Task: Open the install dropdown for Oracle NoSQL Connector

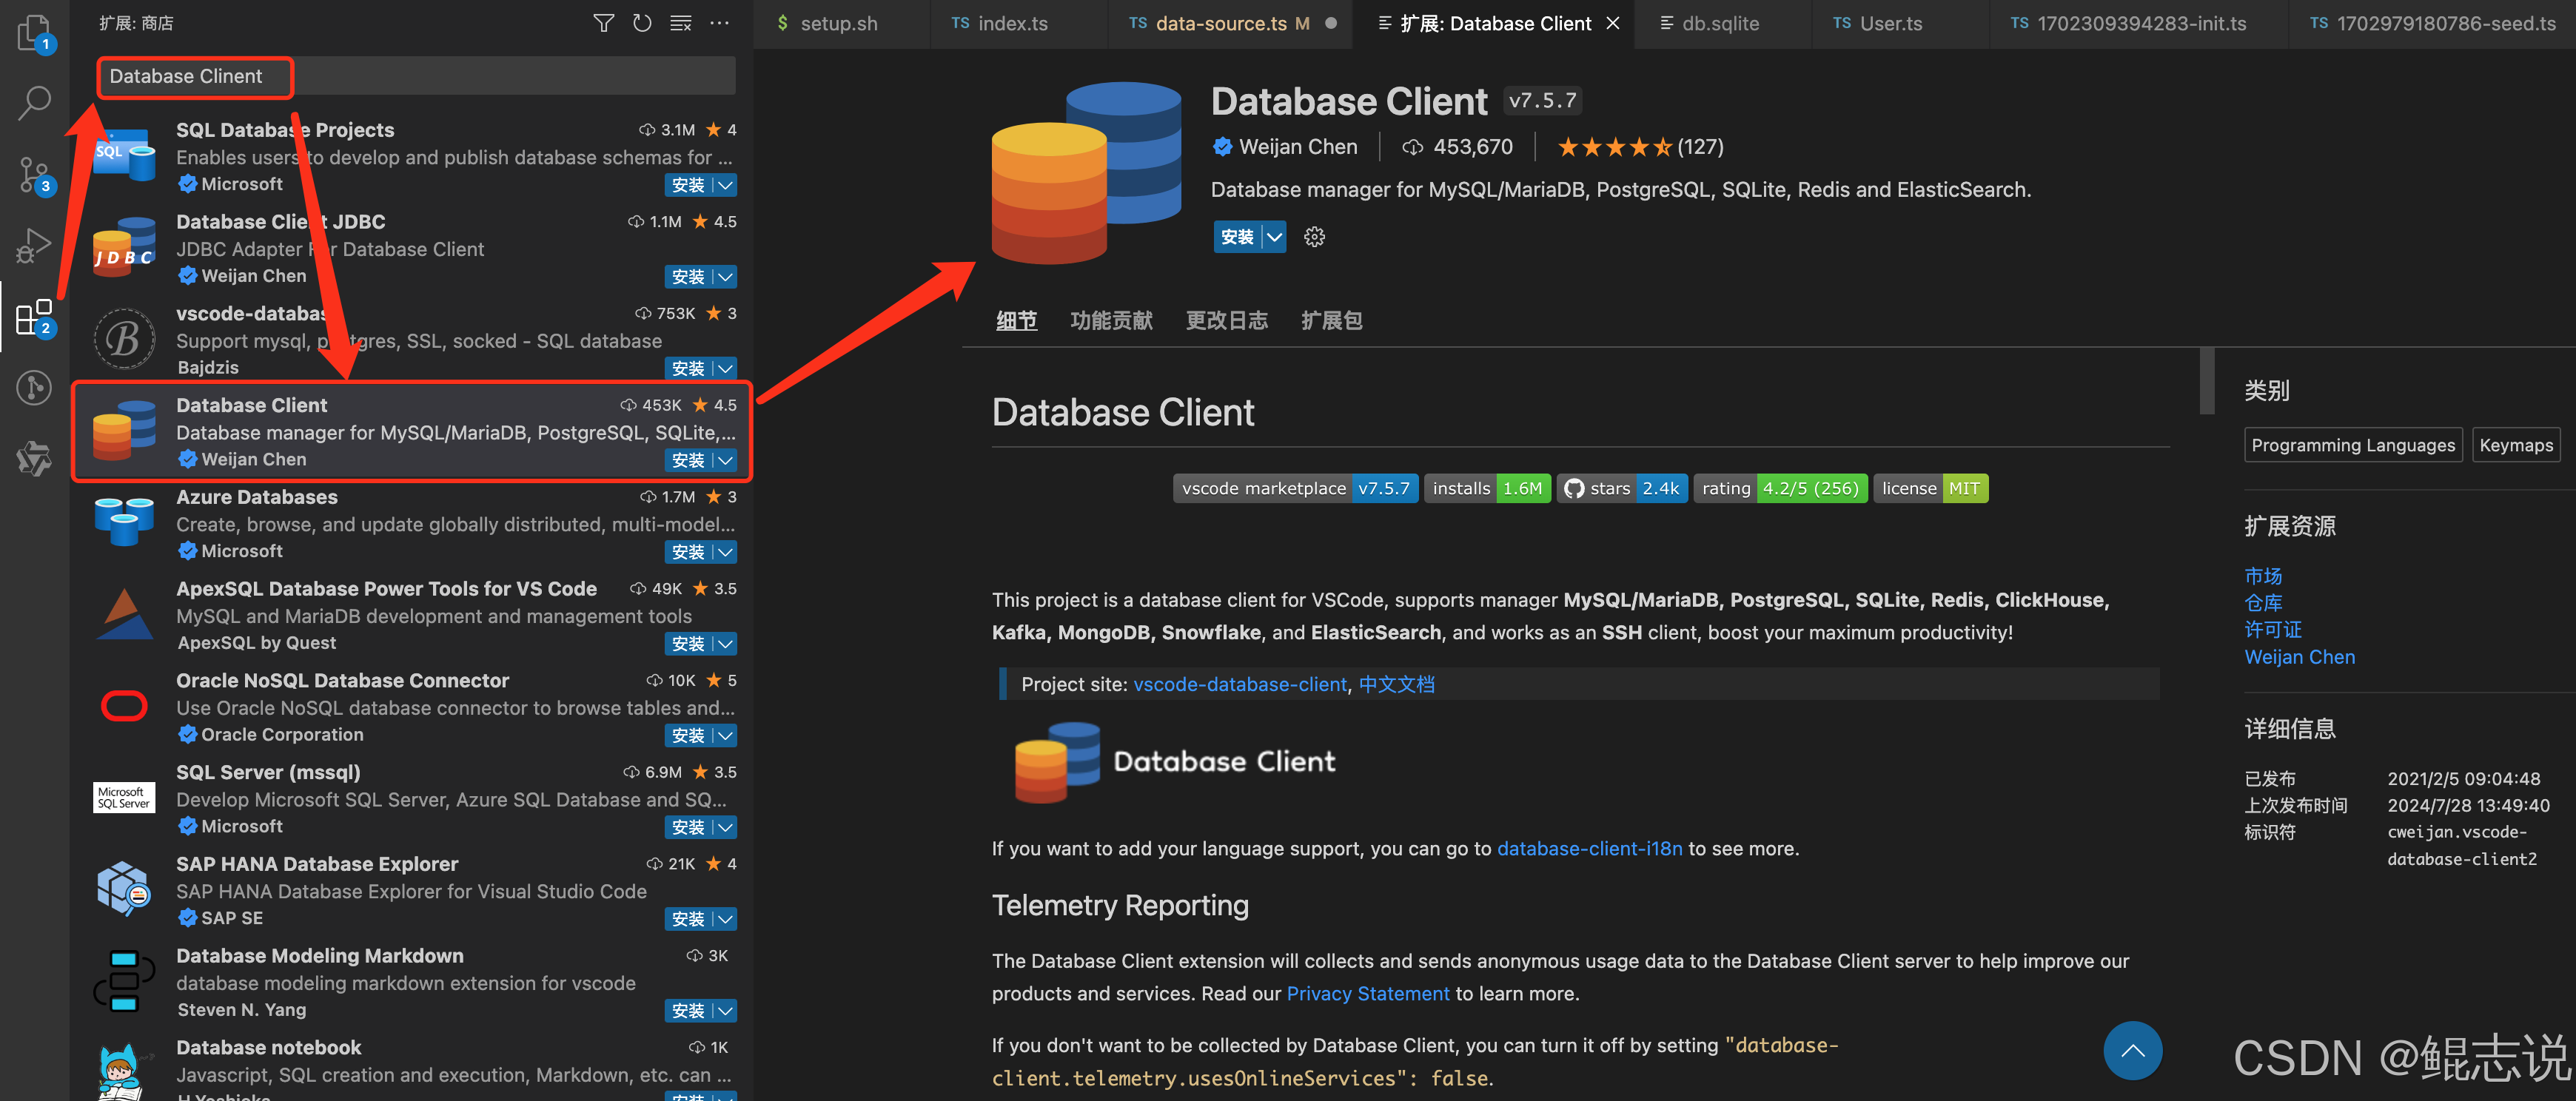Action: [x=726, y=736]
